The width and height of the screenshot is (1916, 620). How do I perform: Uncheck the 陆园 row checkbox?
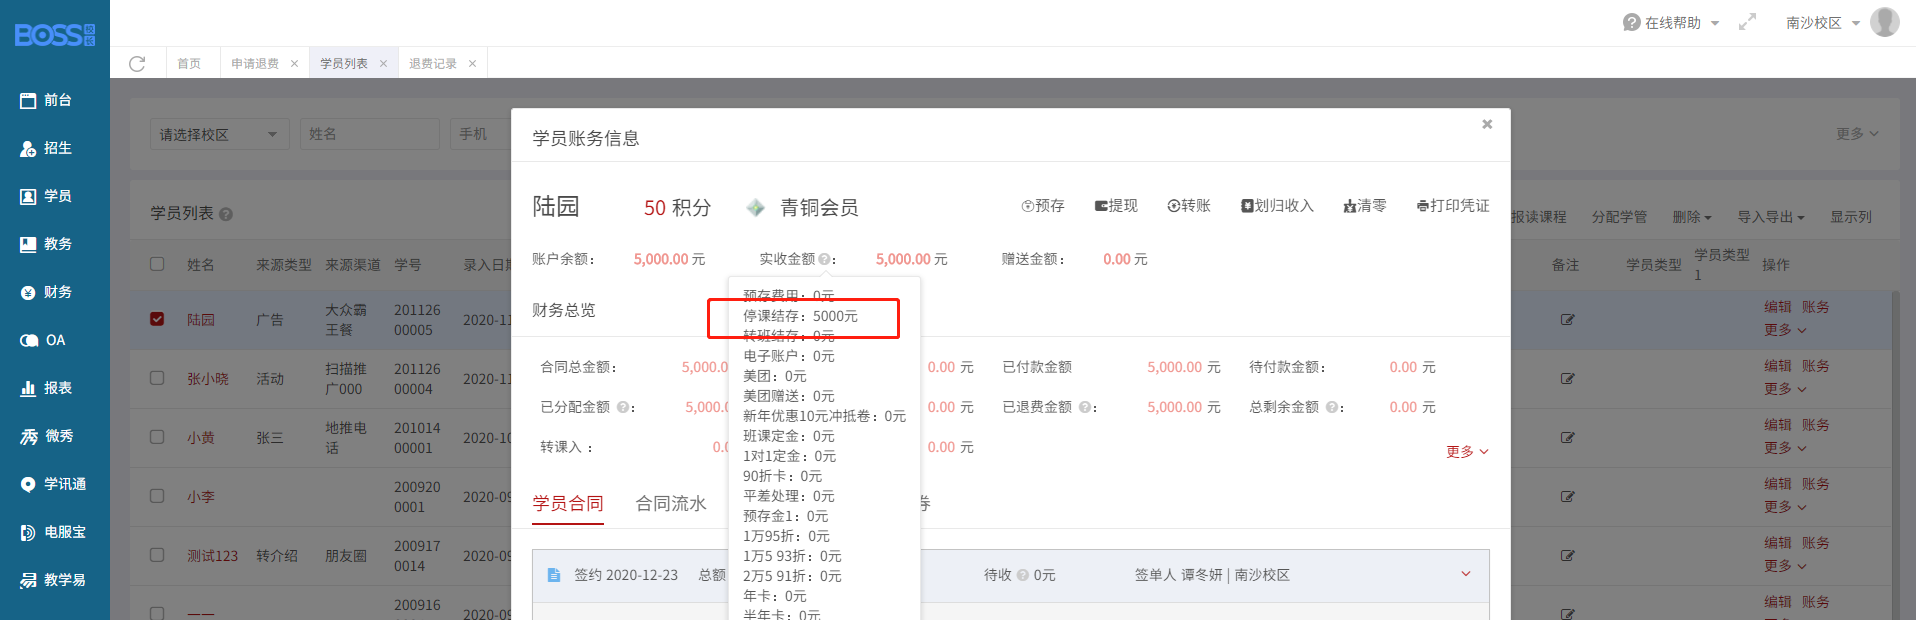157,319
